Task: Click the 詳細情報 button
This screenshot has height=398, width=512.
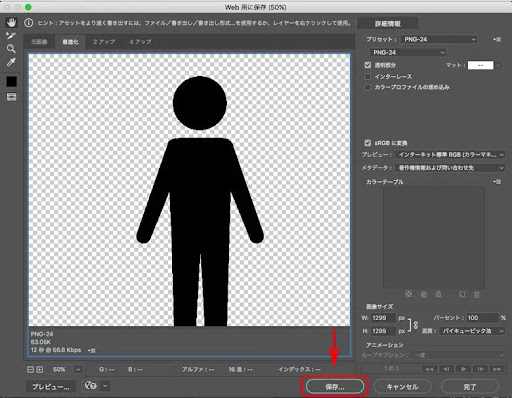Action: tap(388, 24)
